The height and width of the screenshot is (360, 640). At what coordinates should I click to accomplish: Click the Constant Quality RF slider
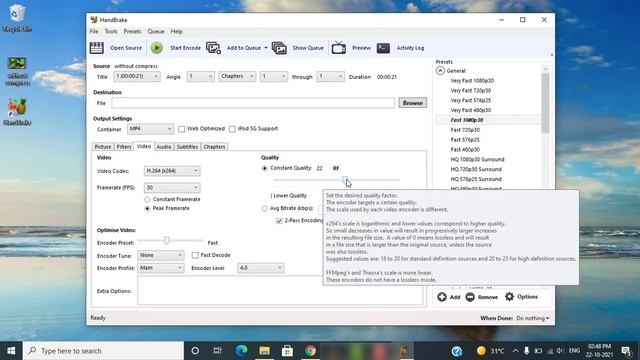336,180
